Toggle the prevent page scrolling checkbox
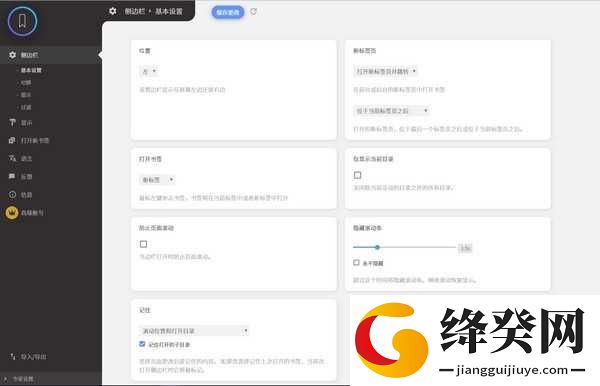Screen dimensions: 600x386 143,244
